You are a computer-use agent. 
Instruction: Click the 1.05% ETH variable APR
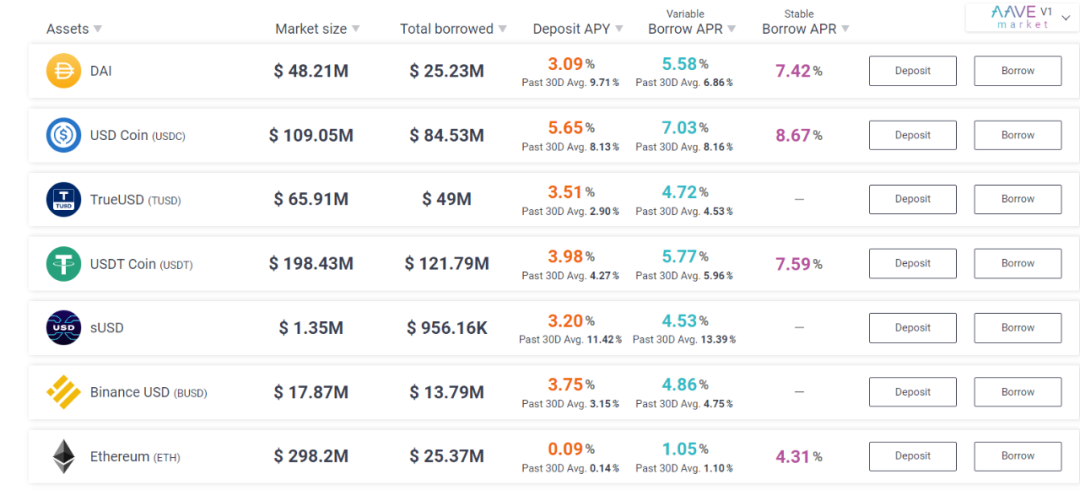tap(685, 449)
